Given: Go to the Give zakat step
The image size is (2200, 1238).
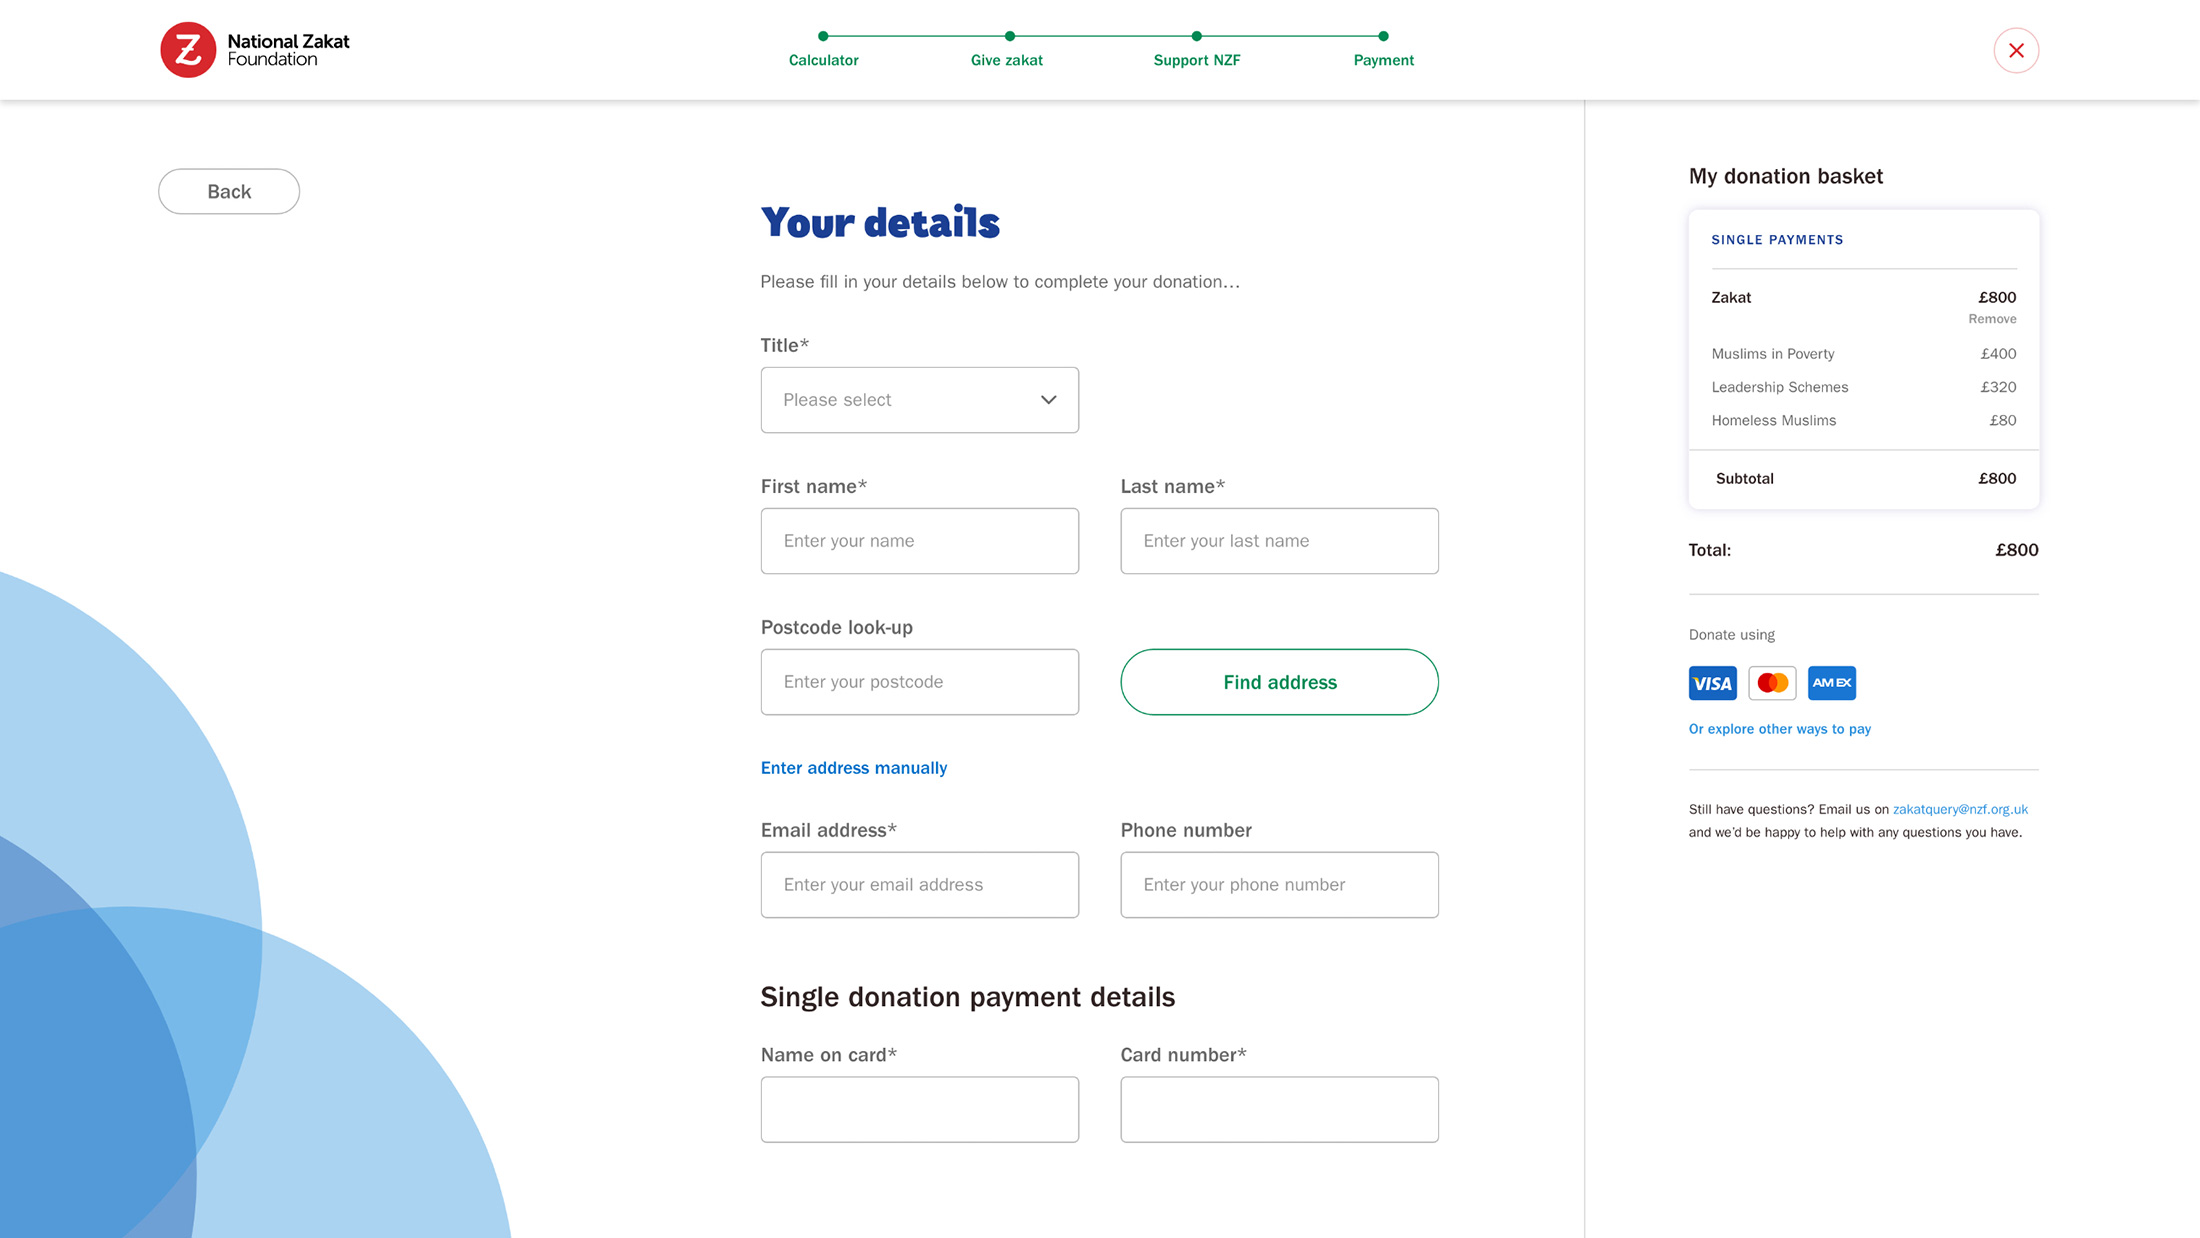Looking at the screenshot, I should [1006, 60].
